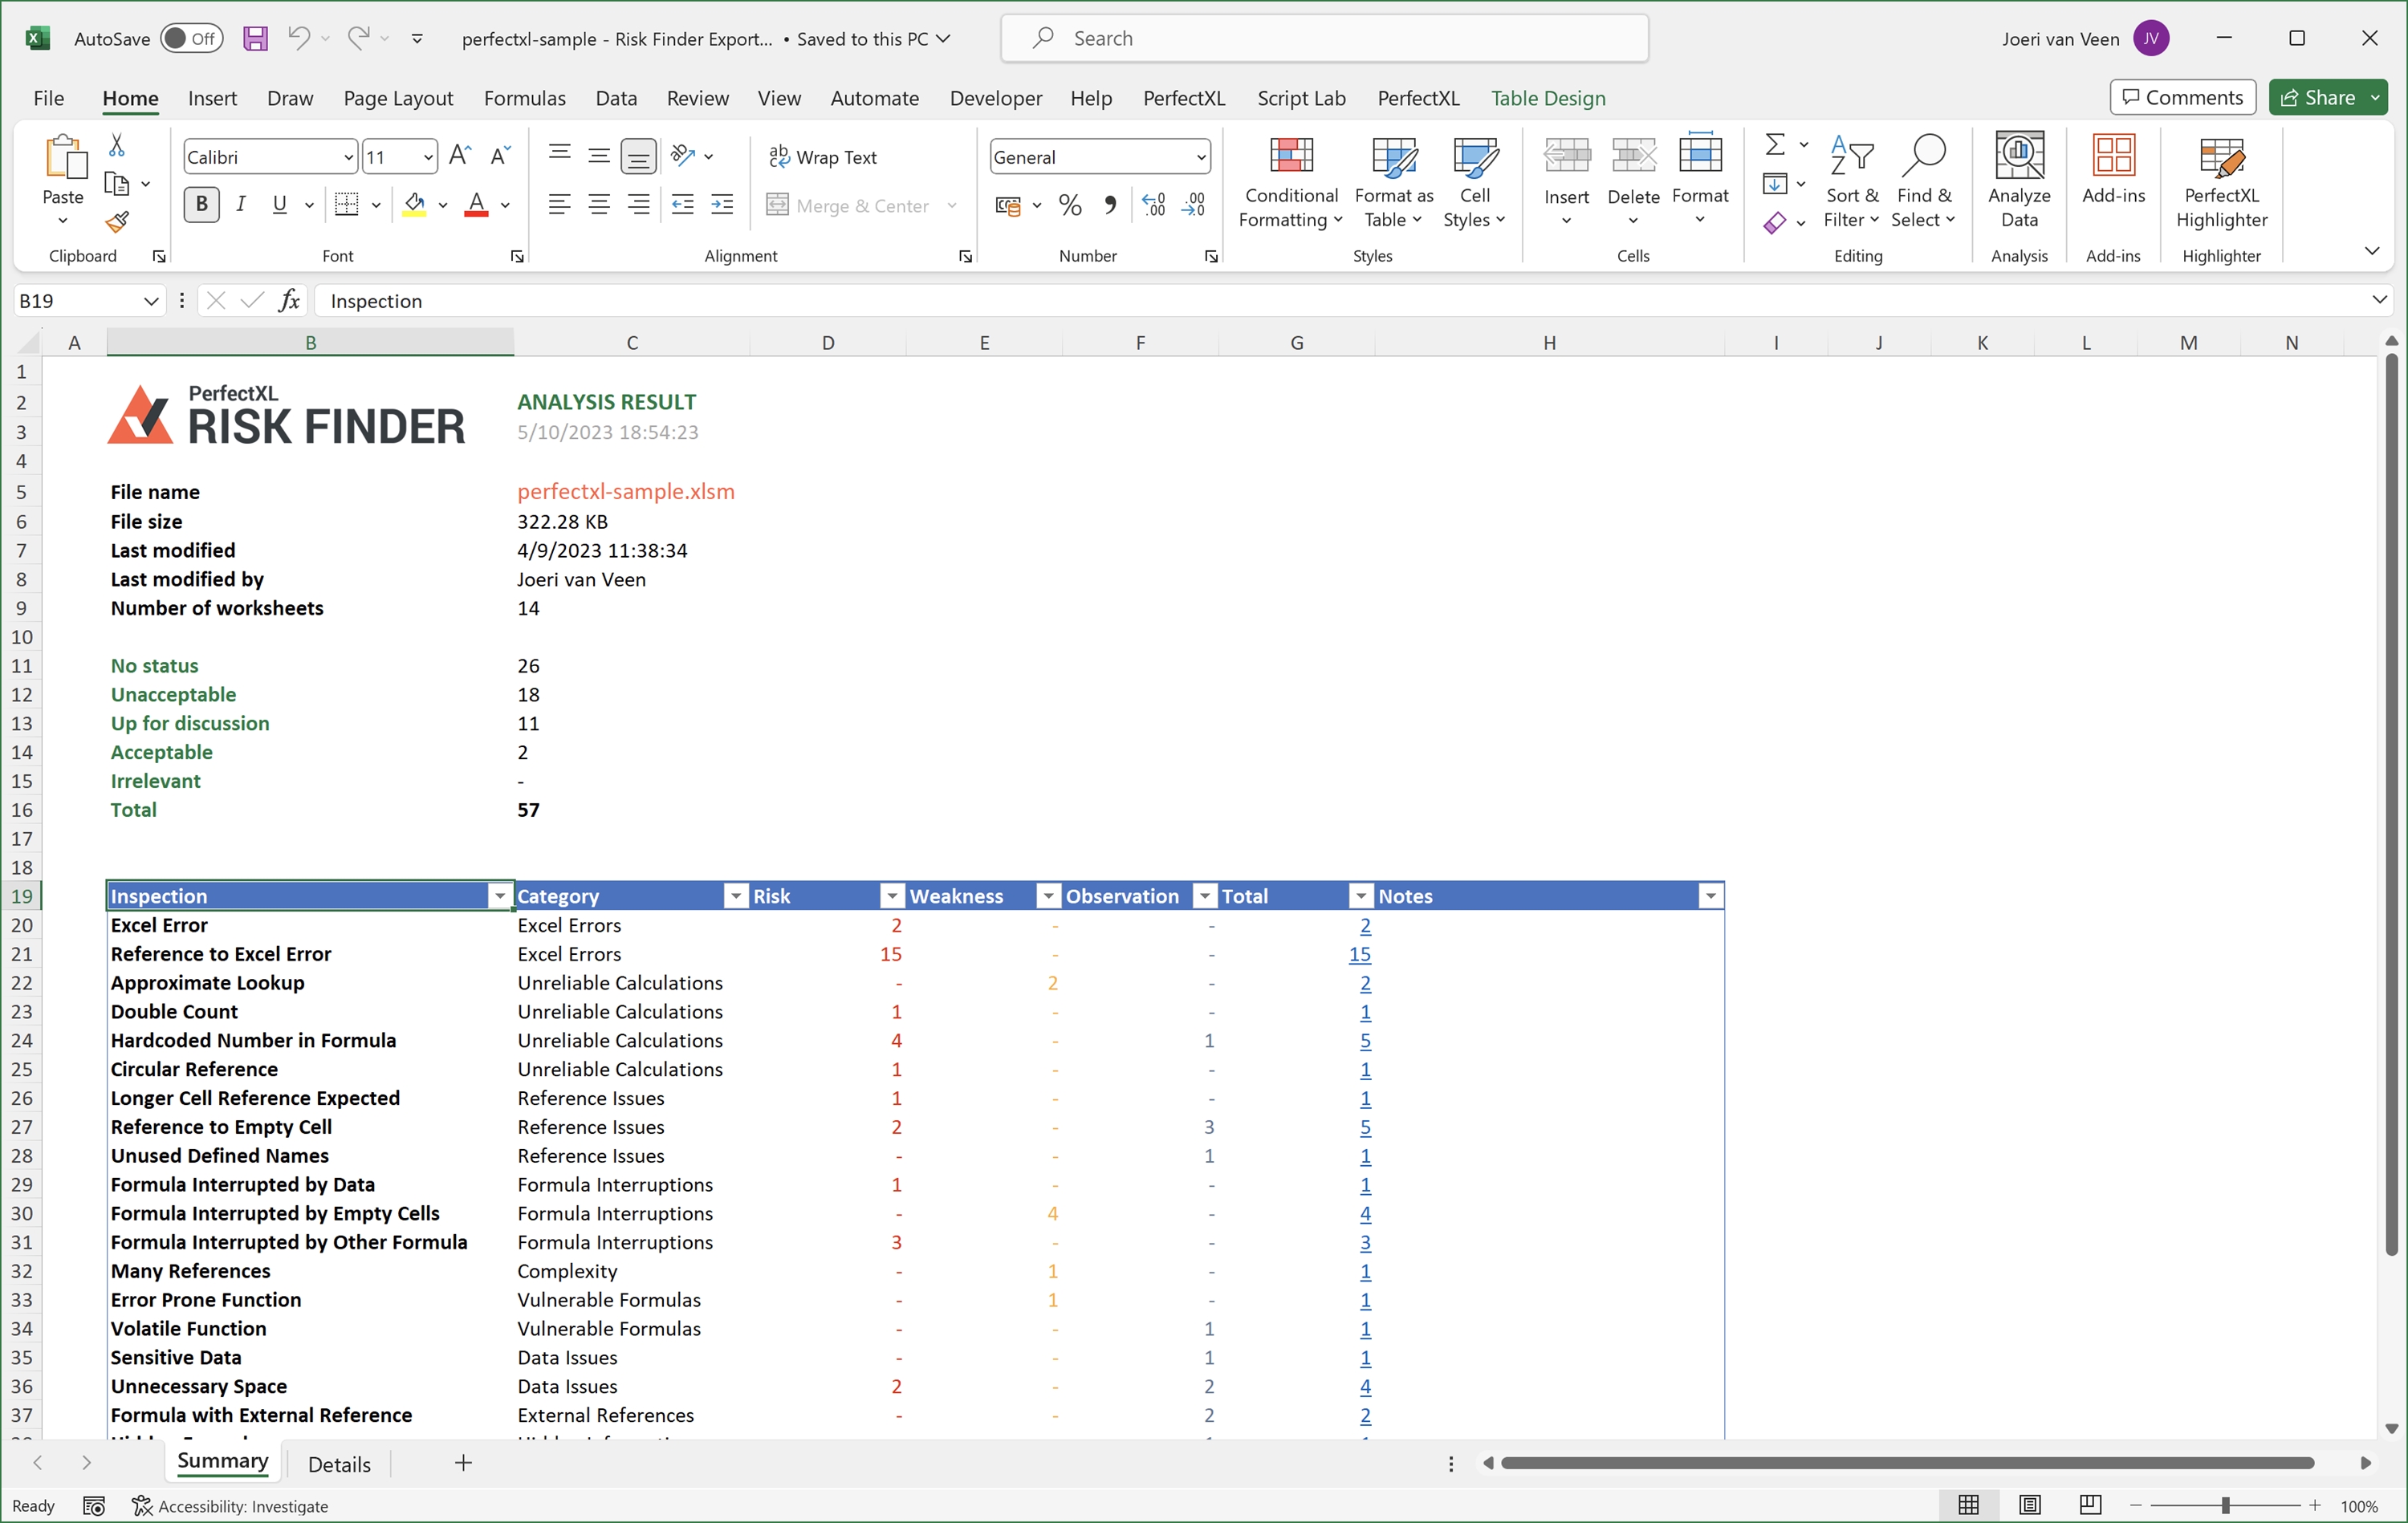Click the AutoSum sigma icon
The height and width of the screenshot is (1523, 2408).
pos(1775,145)
